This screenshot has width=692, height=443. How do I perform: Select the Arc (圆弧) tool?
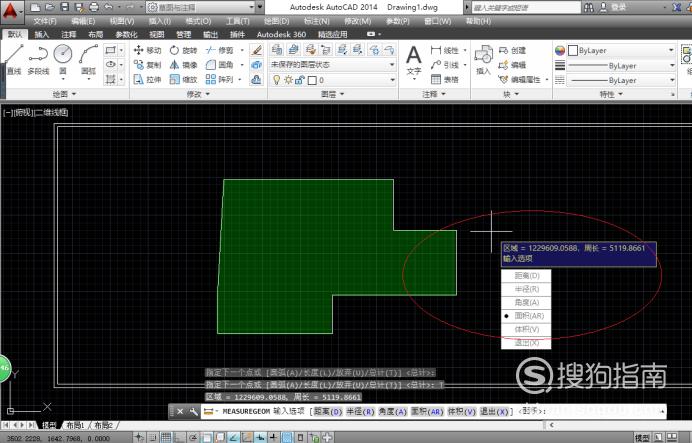pos(88,60)
